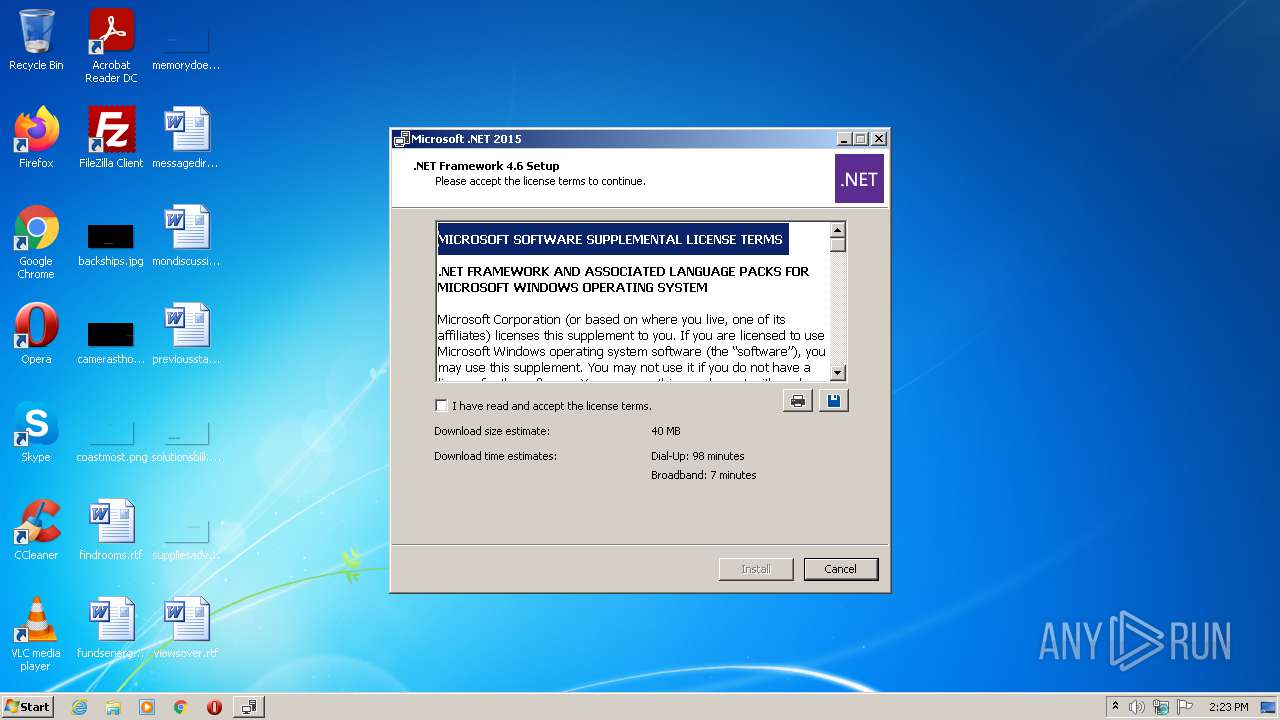Select the previoussta document icon

[x=186, y=335]
